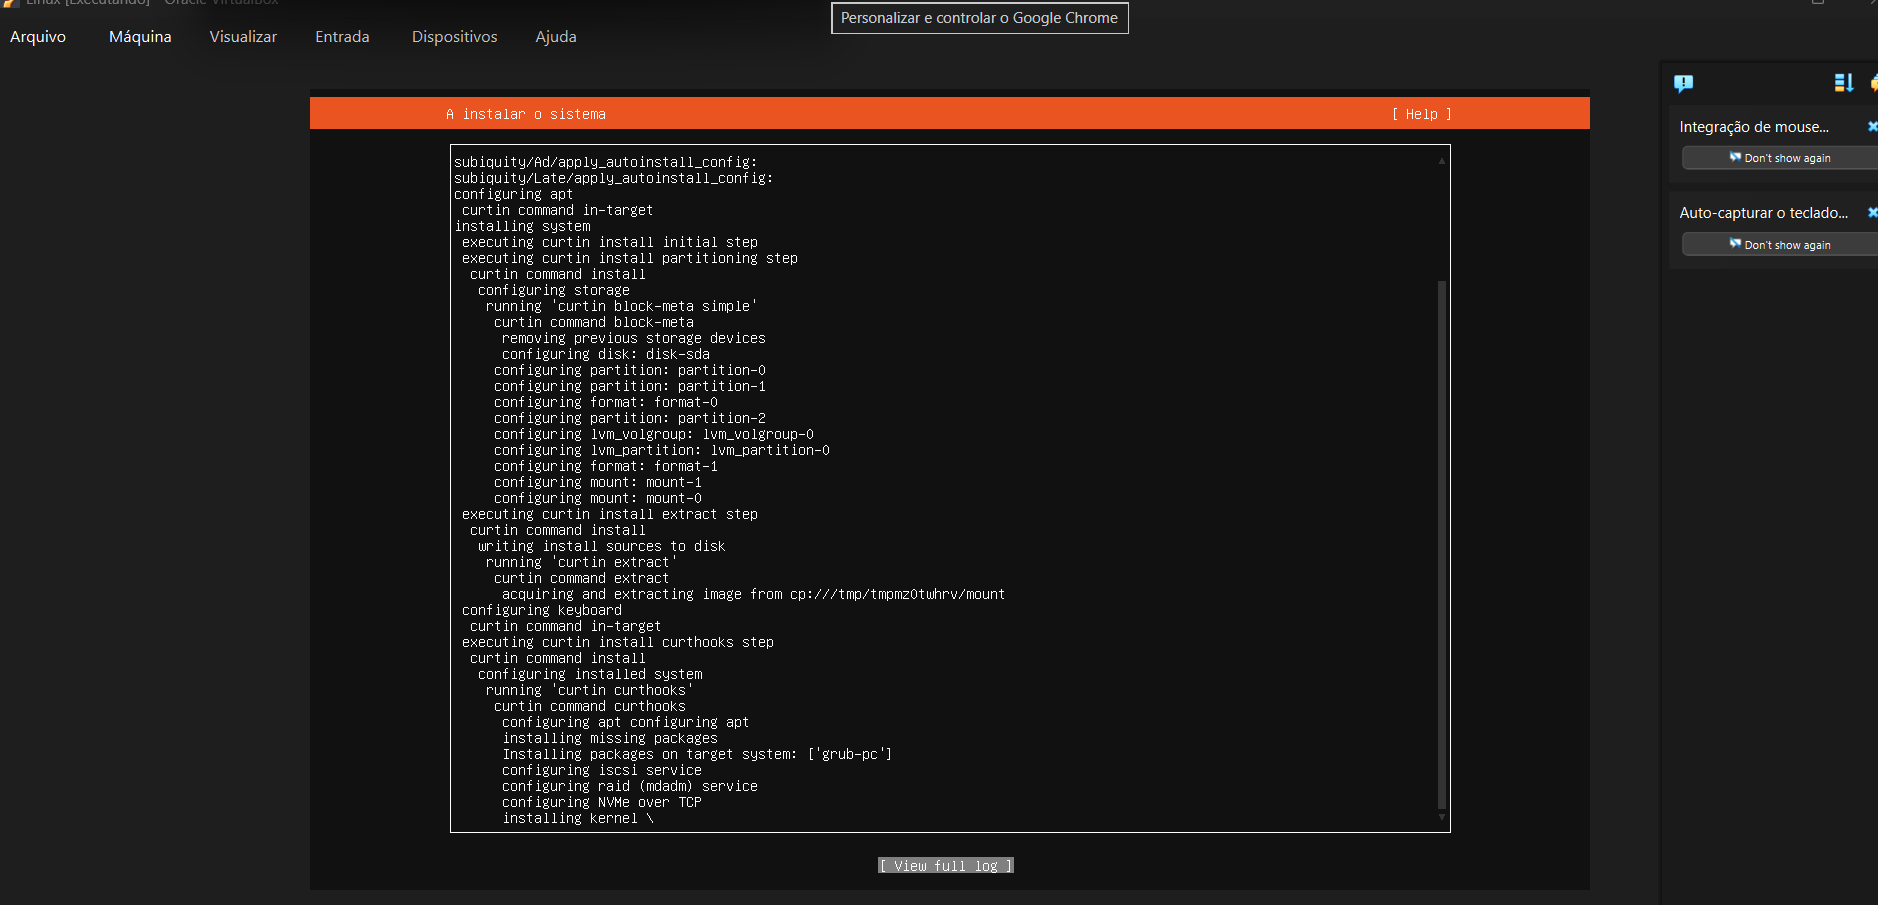This screenshot has width=1878, height=905.
Task: Open the Ajuda menu
Action: 556,37
